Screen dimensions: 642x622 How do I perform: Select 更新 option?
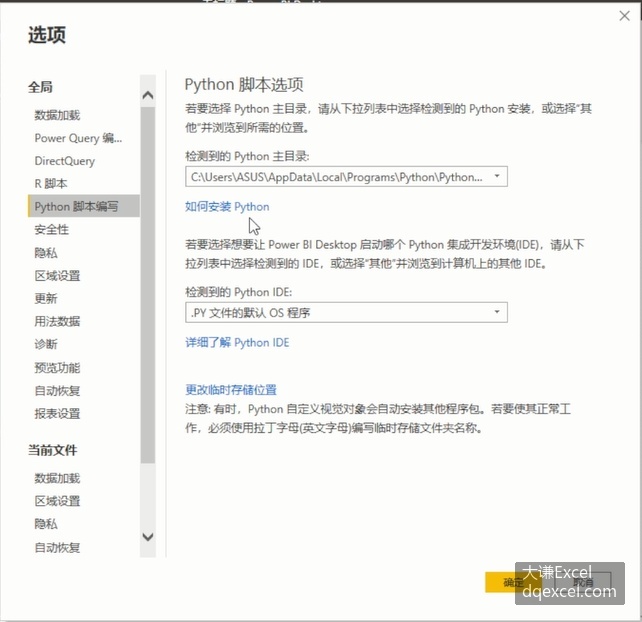[46, 298]
